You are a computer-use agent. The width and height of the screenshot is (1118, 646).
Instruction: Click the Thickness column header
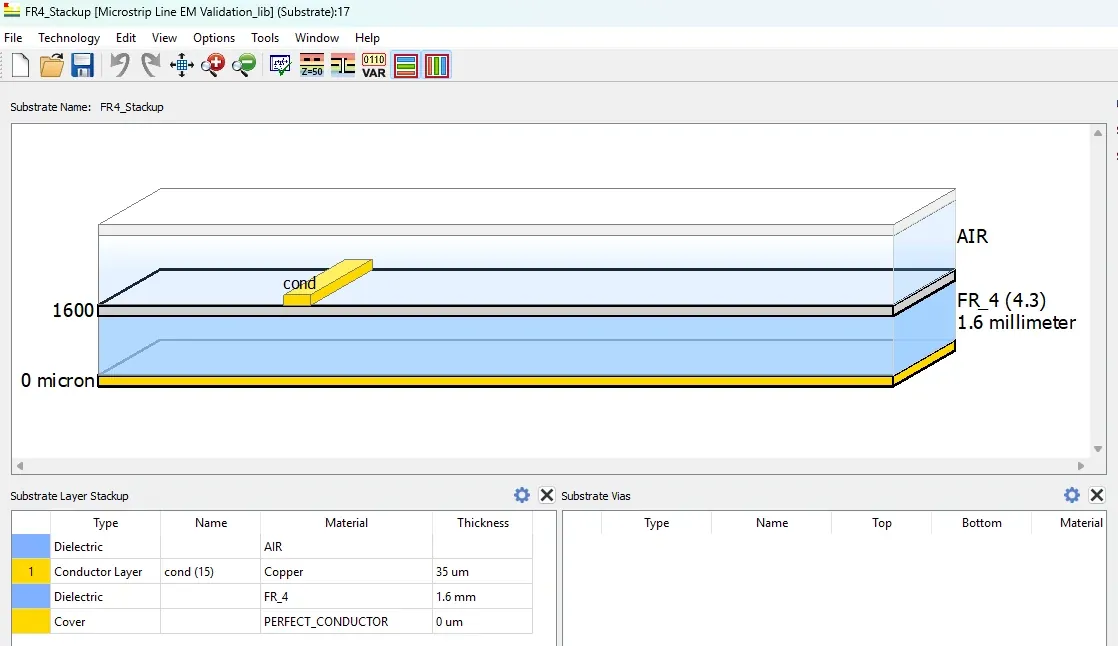(x=483, y=523)
